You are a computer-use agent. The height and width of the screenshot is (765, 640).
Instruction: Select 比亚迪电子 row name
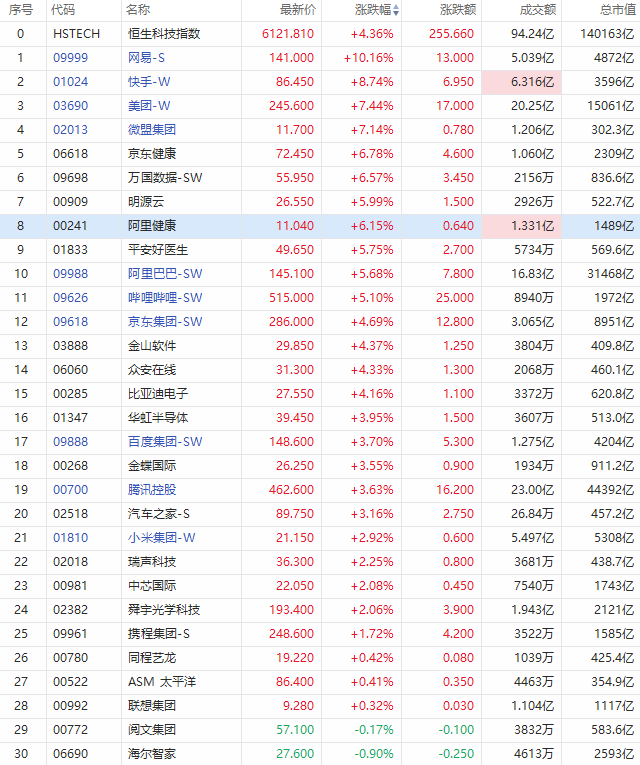pyautogui.click(x=158, y=393)
